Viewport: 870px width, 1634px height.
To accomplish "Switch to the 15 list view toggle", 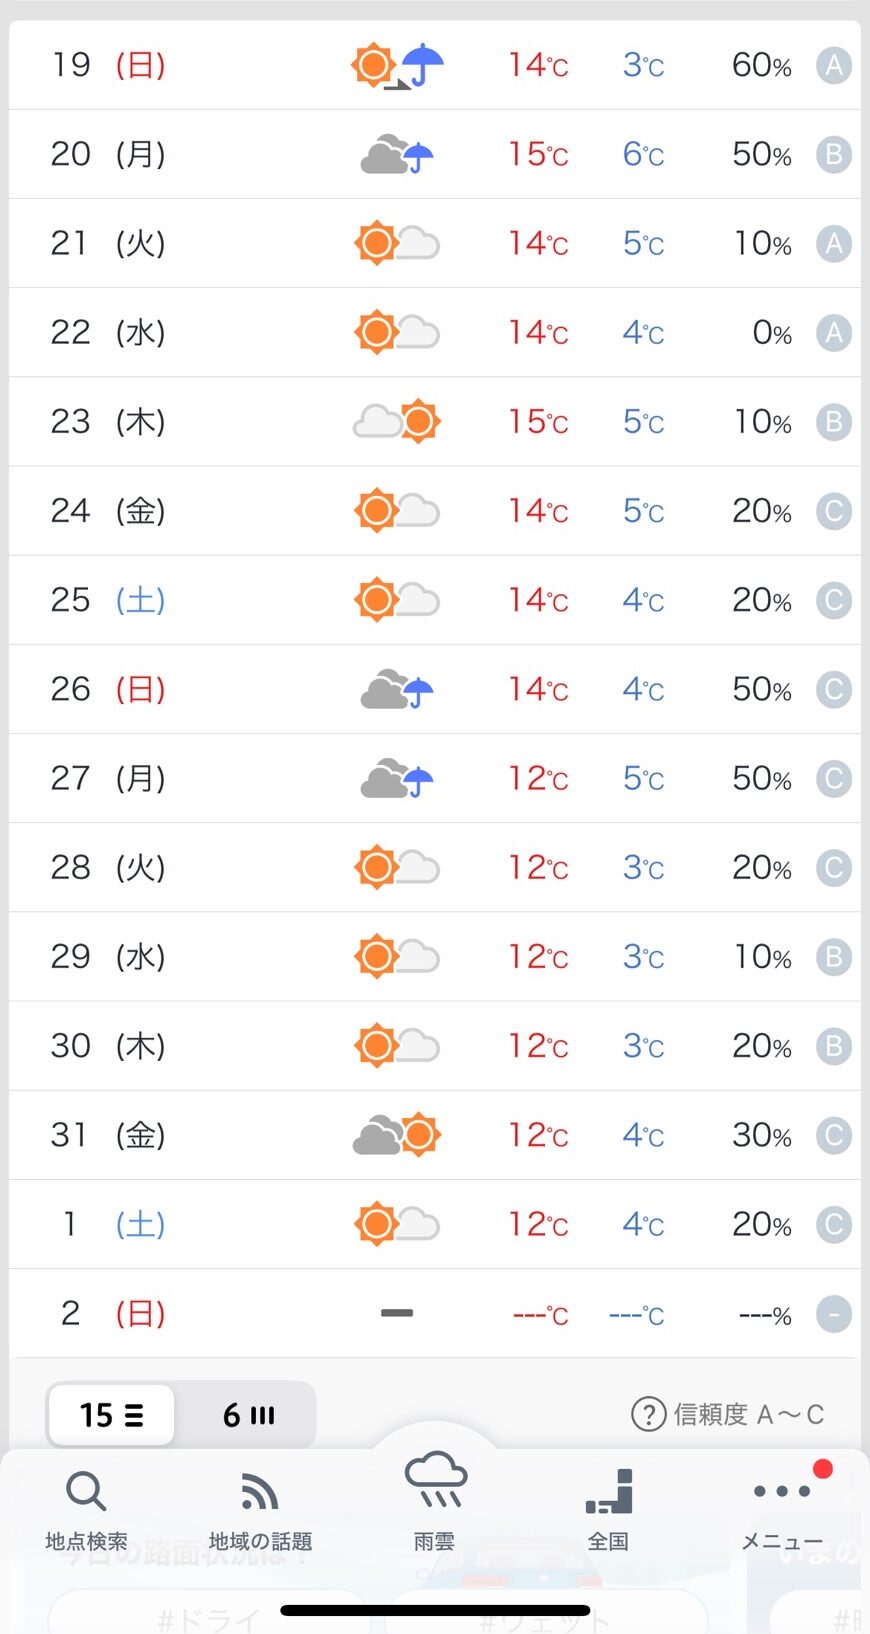I will 111,1415.
